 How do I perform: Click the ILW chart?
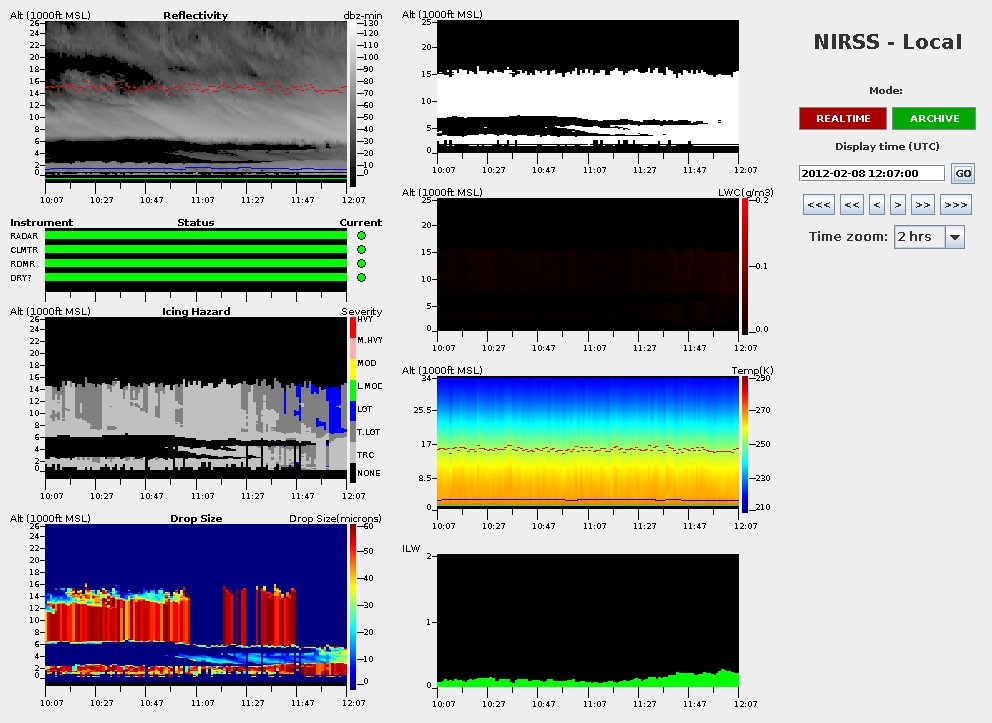tap(587, 620)
